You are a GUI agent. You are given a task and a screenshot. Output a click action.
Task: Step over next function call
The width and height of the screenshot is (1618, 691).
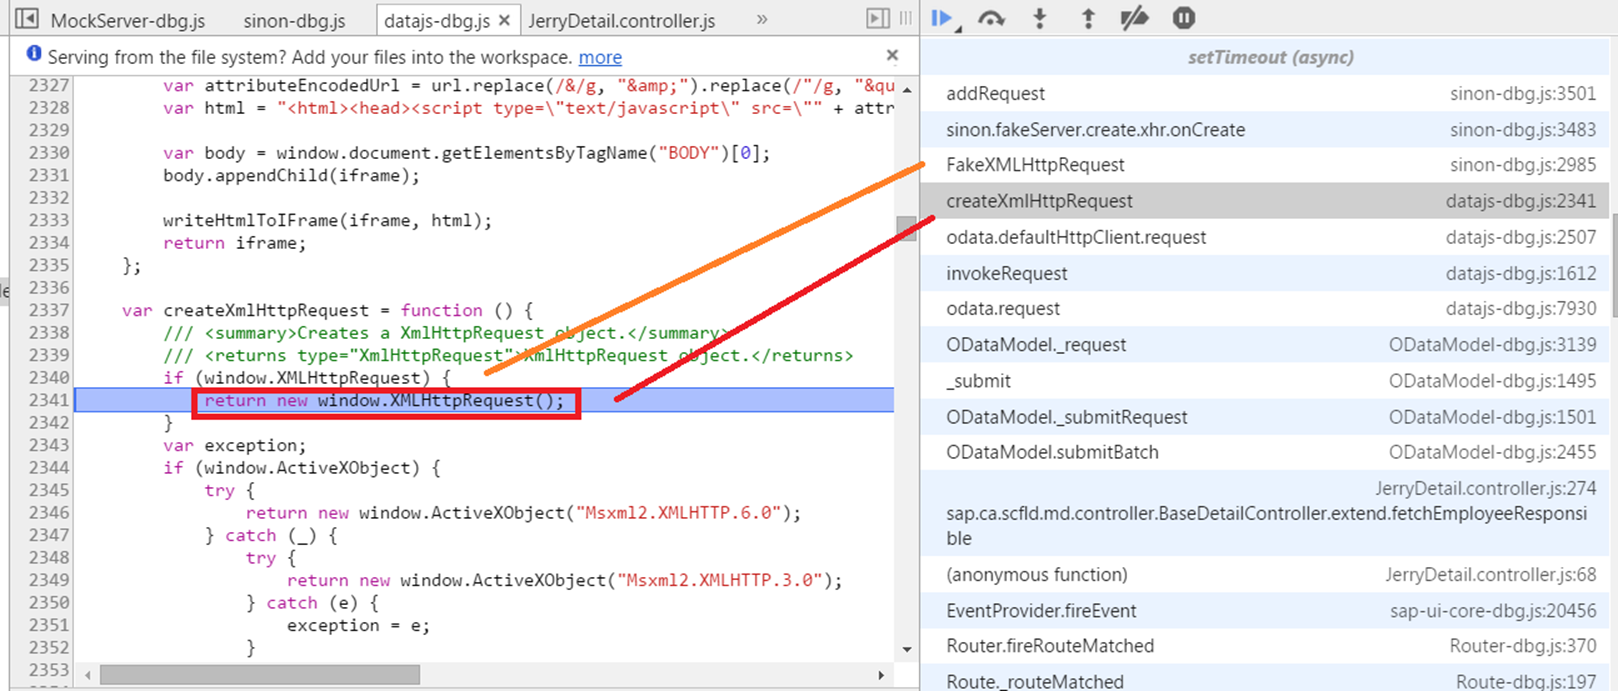991,18
